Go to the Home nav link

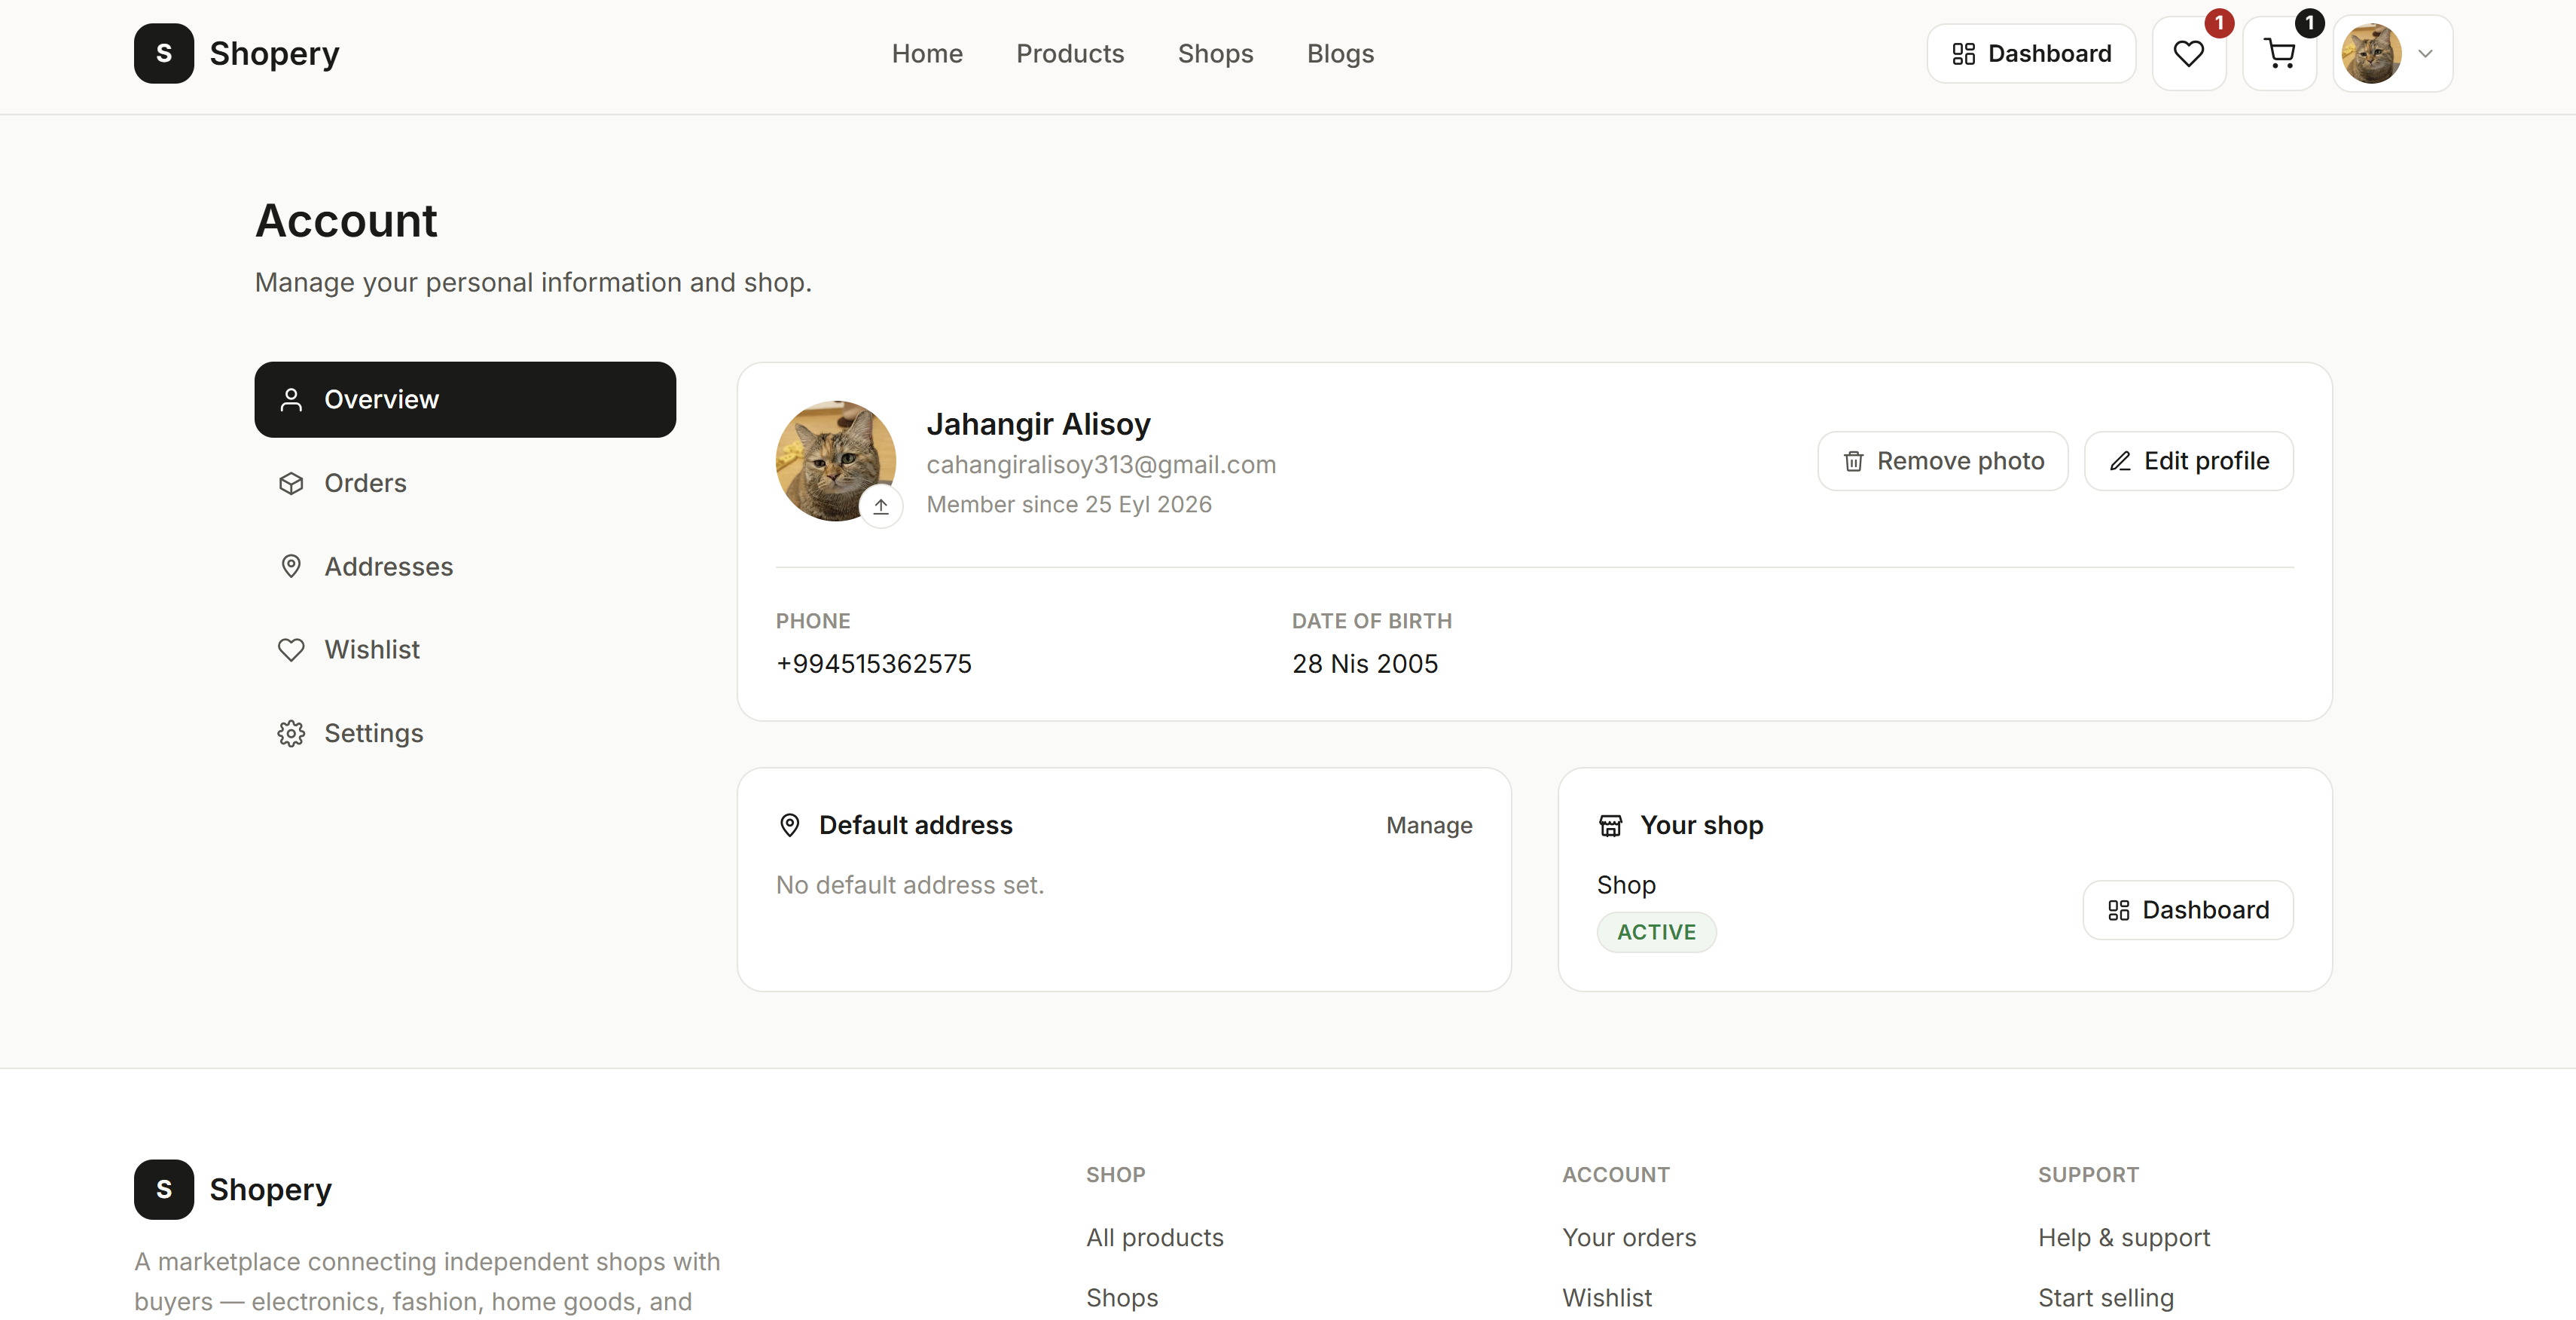coord(927,54)
